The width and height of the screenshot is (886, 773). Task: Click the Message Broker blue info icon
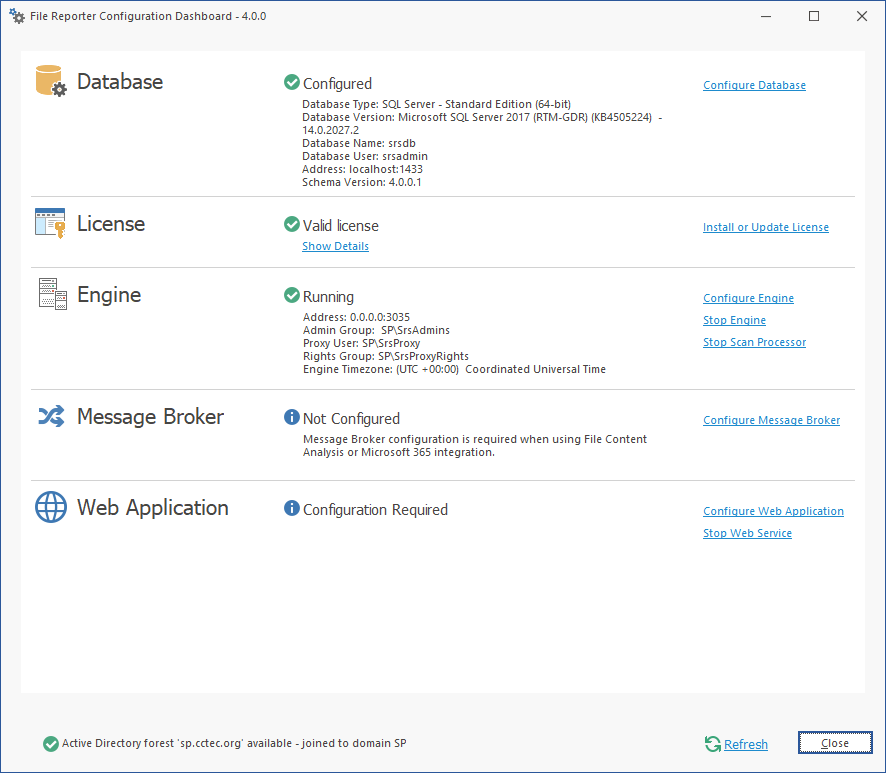tap(292, 418)
